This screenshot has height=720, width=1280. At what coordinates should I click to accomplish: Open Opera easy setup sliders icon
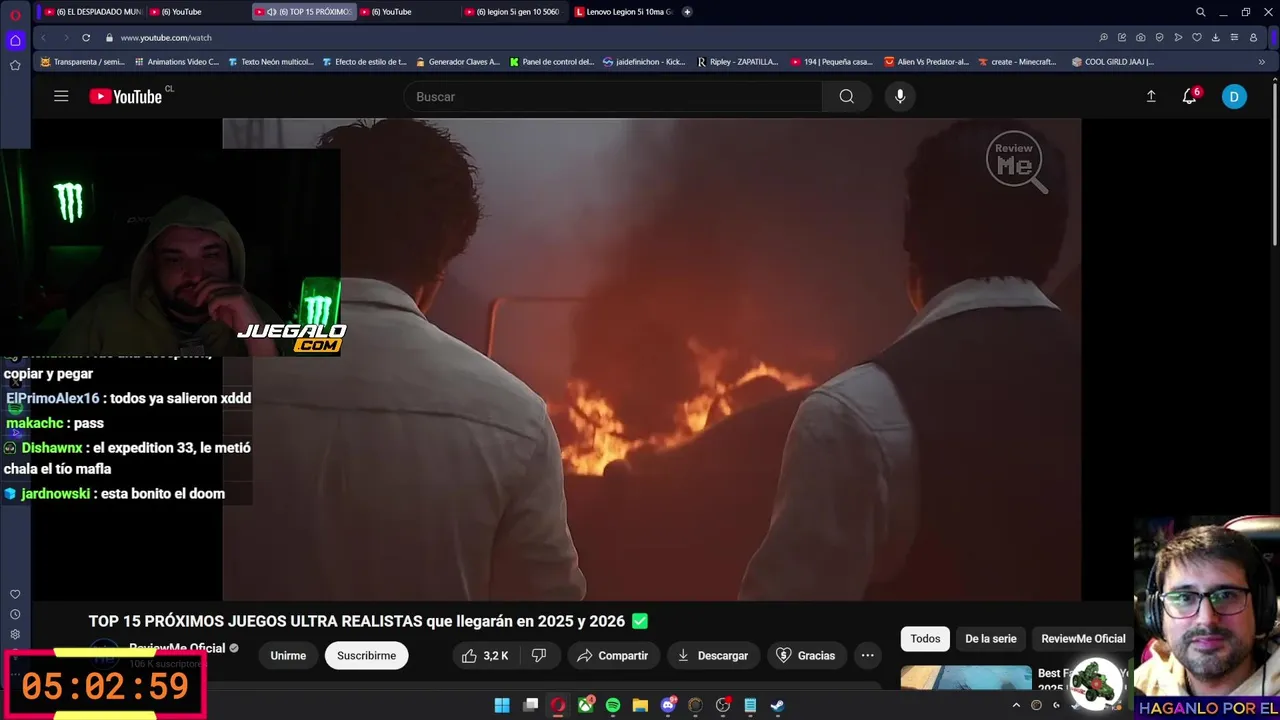click(1234, 37)
